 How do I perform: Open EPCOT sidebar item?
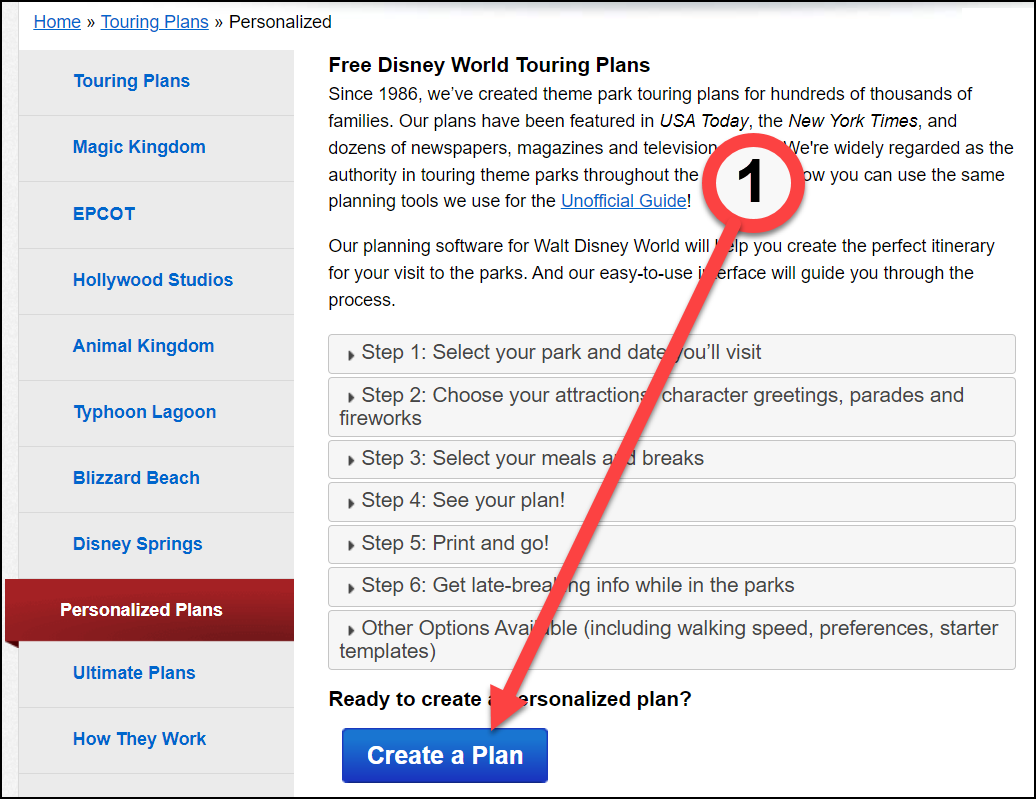(104, 213)
